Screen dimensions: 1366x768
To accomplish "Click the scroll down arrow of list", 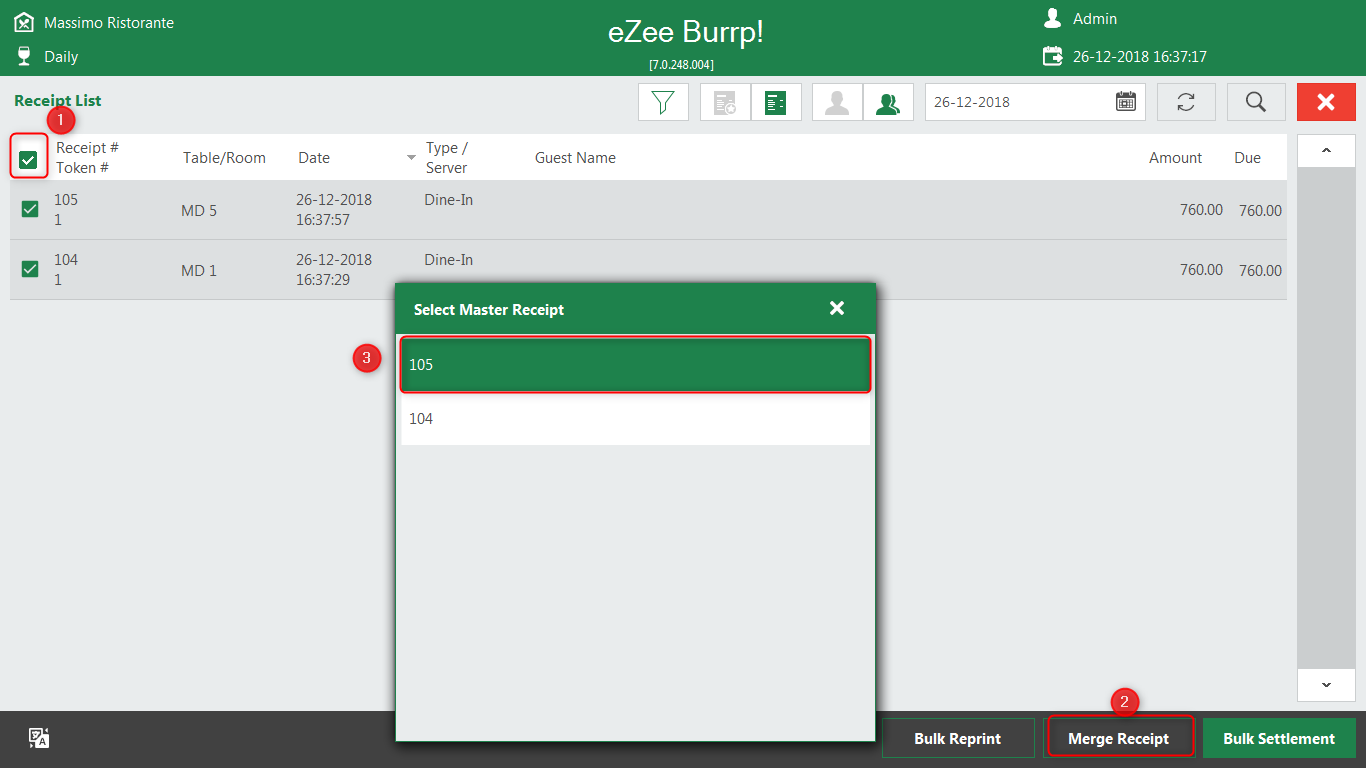I will 1326,685.
